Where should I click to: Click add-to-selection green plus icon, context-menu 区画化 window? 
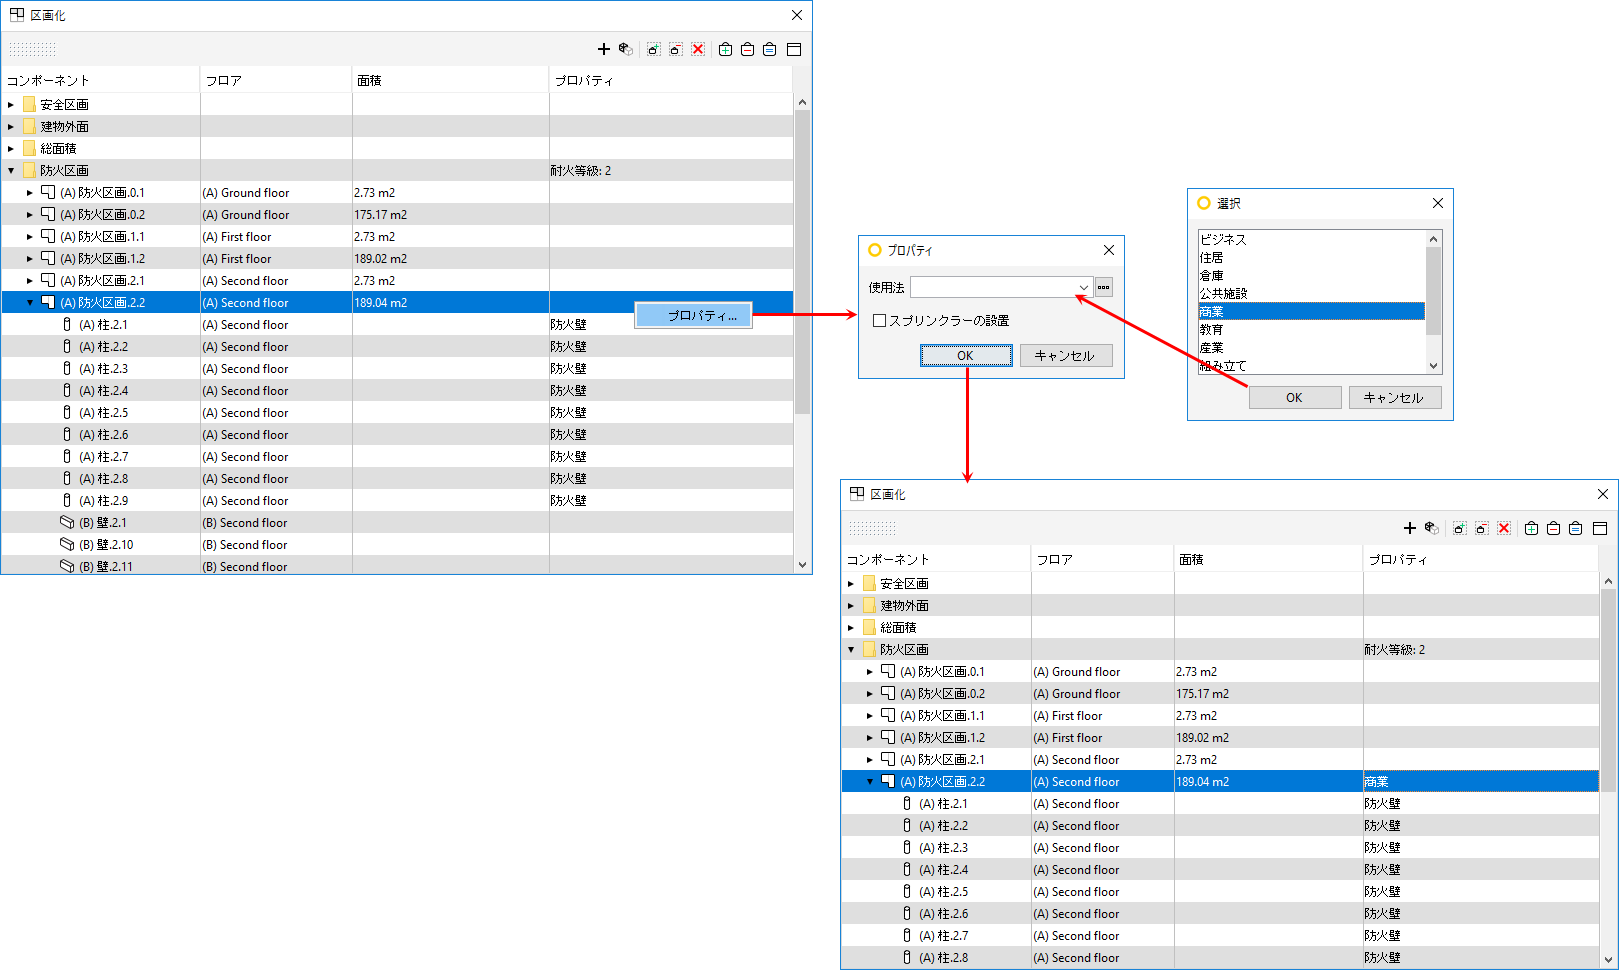tap(653, 49)
